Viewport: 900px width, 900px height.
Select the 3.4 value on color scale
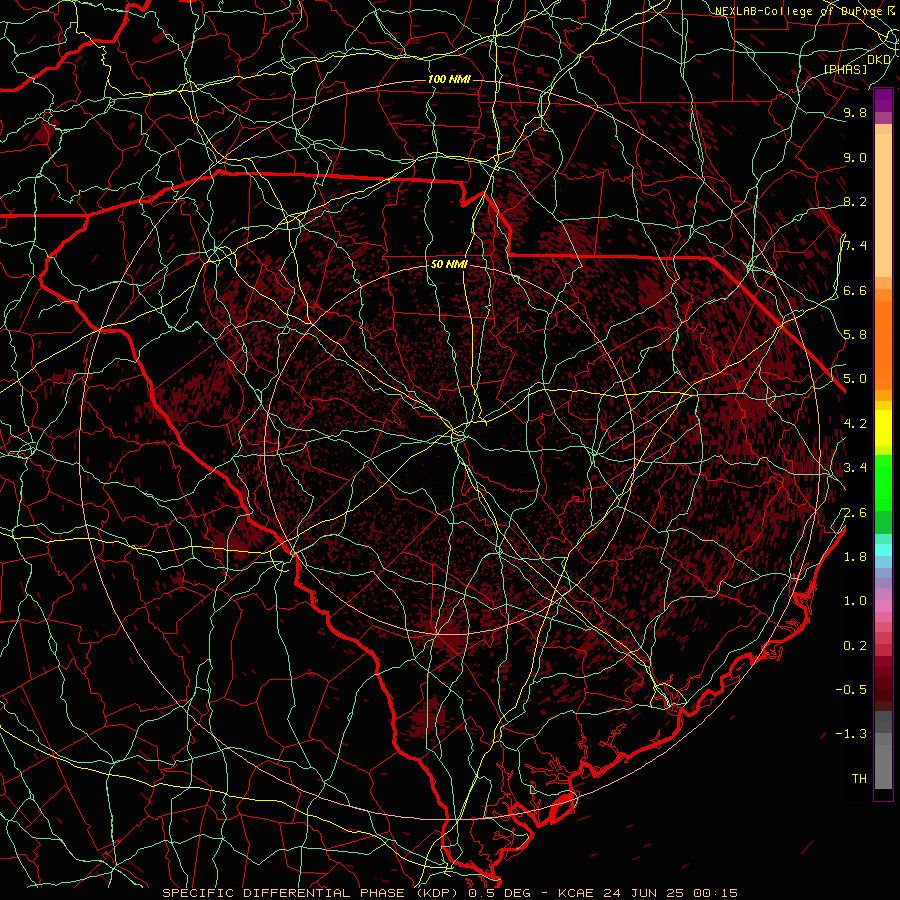pyautogui.click(x=855, y=467)
